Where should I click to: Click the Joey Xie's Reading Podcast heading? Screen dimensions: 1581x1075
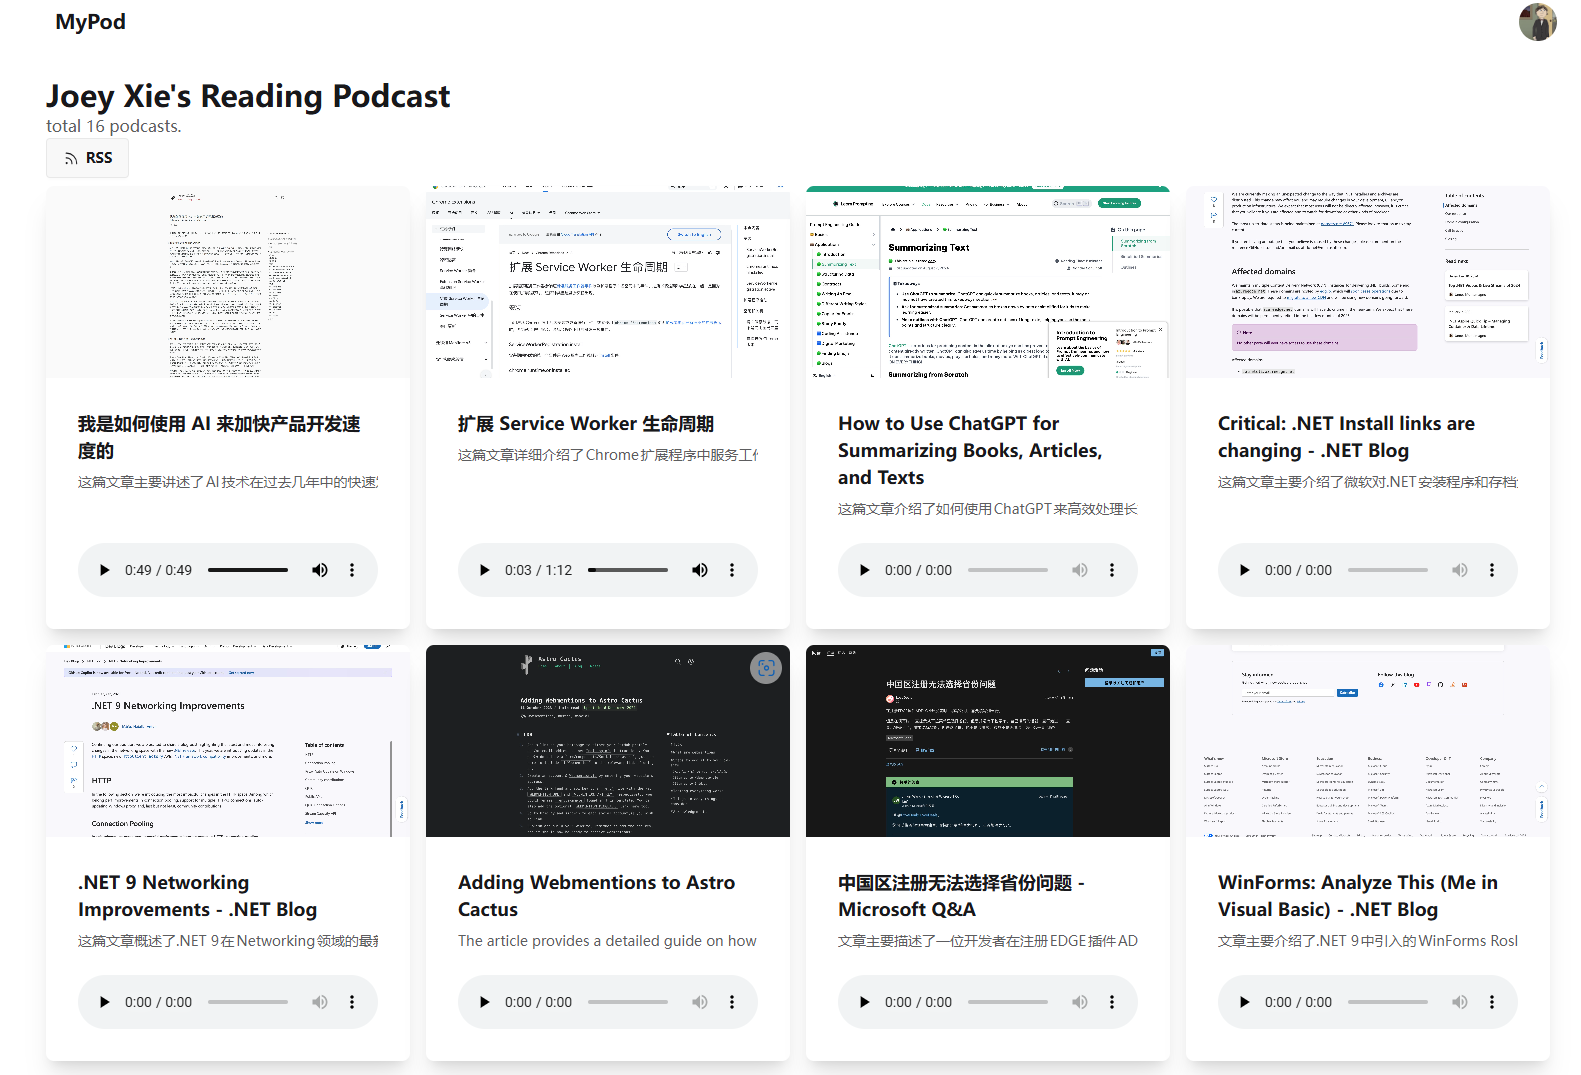pyautogui.click(x=248, y=96)
